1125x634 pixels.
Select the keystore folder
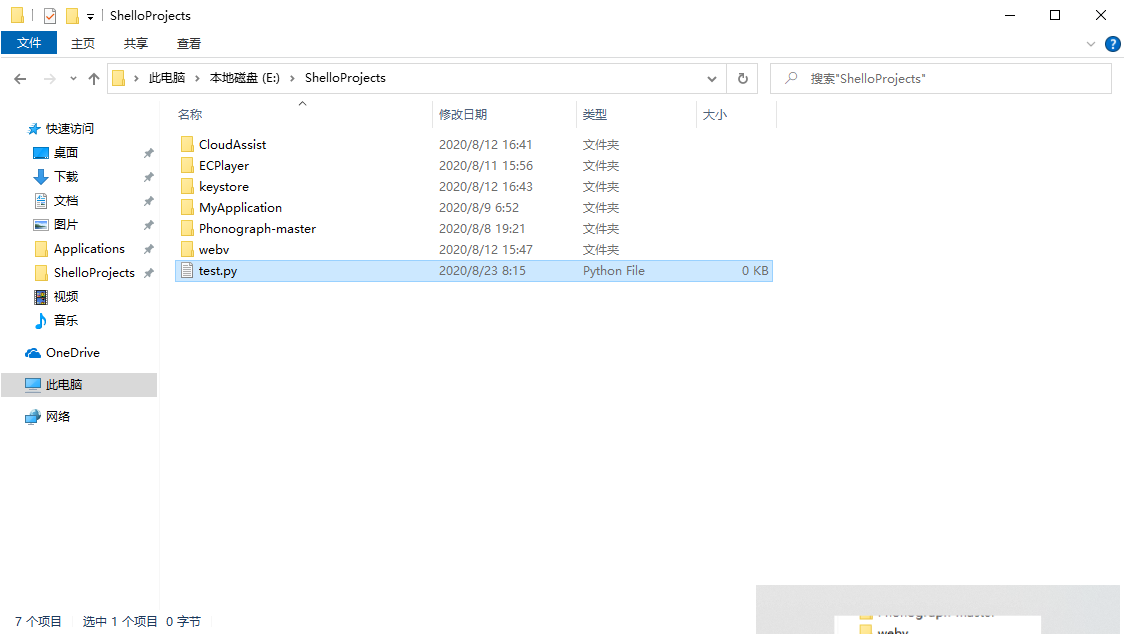pos(223,186)
